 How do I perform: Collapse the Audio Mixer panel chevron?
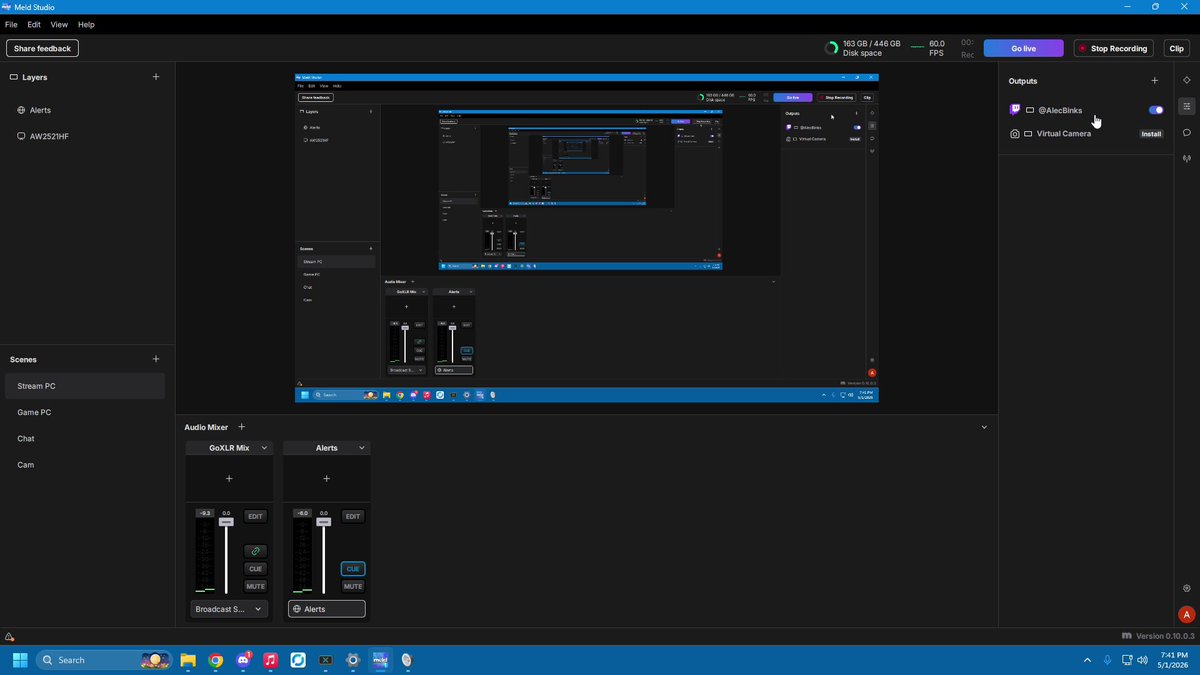[x=984, y=427]
